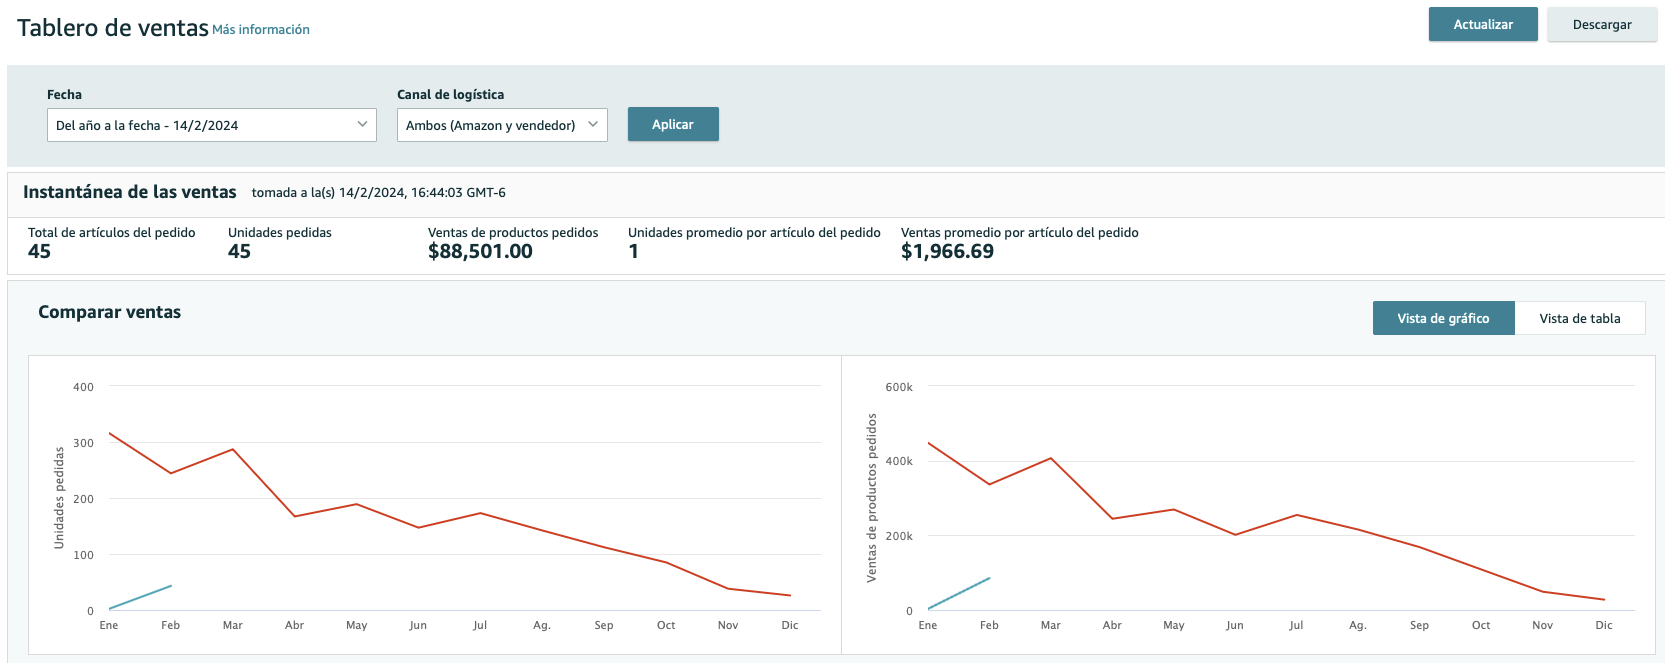Click the Actualizar button
Image resolution: width=1665 pixels, height=663 pixels.
(1483, 24)
